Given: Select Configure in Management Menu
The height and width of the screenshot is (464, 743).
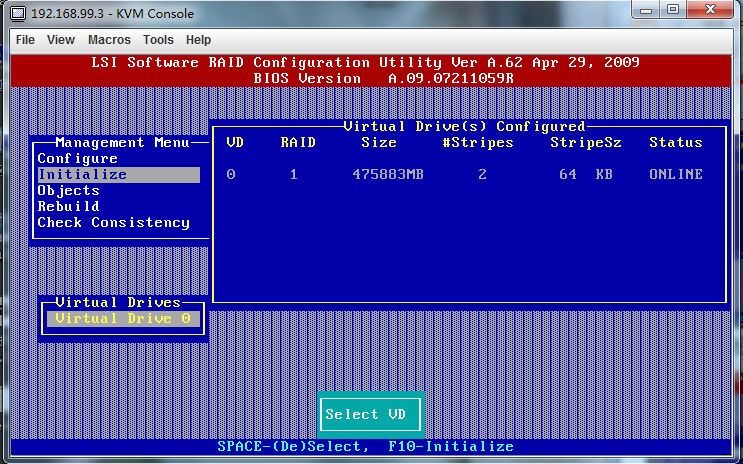Looking at the screenshot, I should click(x=78, y=158).
